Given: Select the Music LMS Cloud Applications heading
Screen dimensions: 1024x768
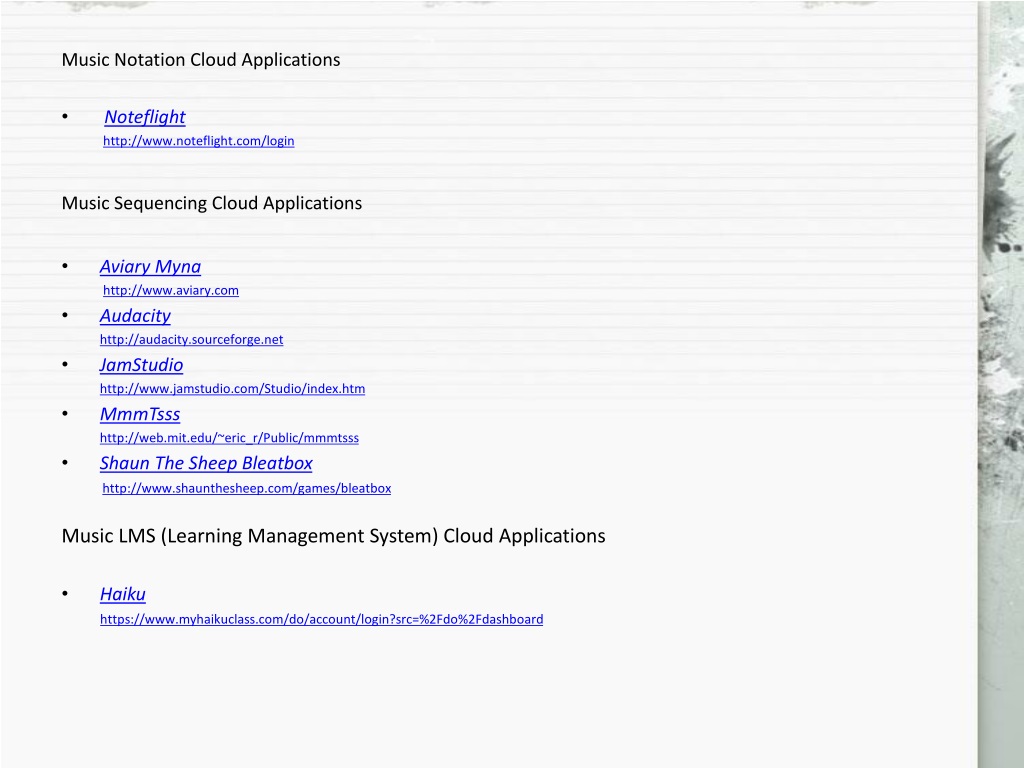Looking at the screenshot, I should coord(334,536).
